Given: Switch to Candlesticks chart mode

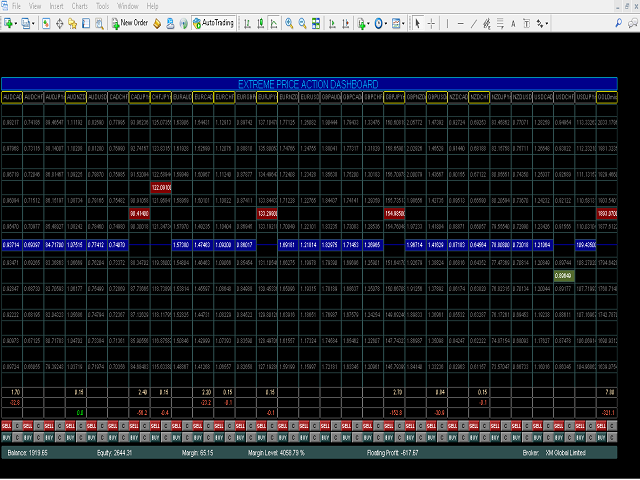Looking at the screenshot, I should [x=261, y=23].
